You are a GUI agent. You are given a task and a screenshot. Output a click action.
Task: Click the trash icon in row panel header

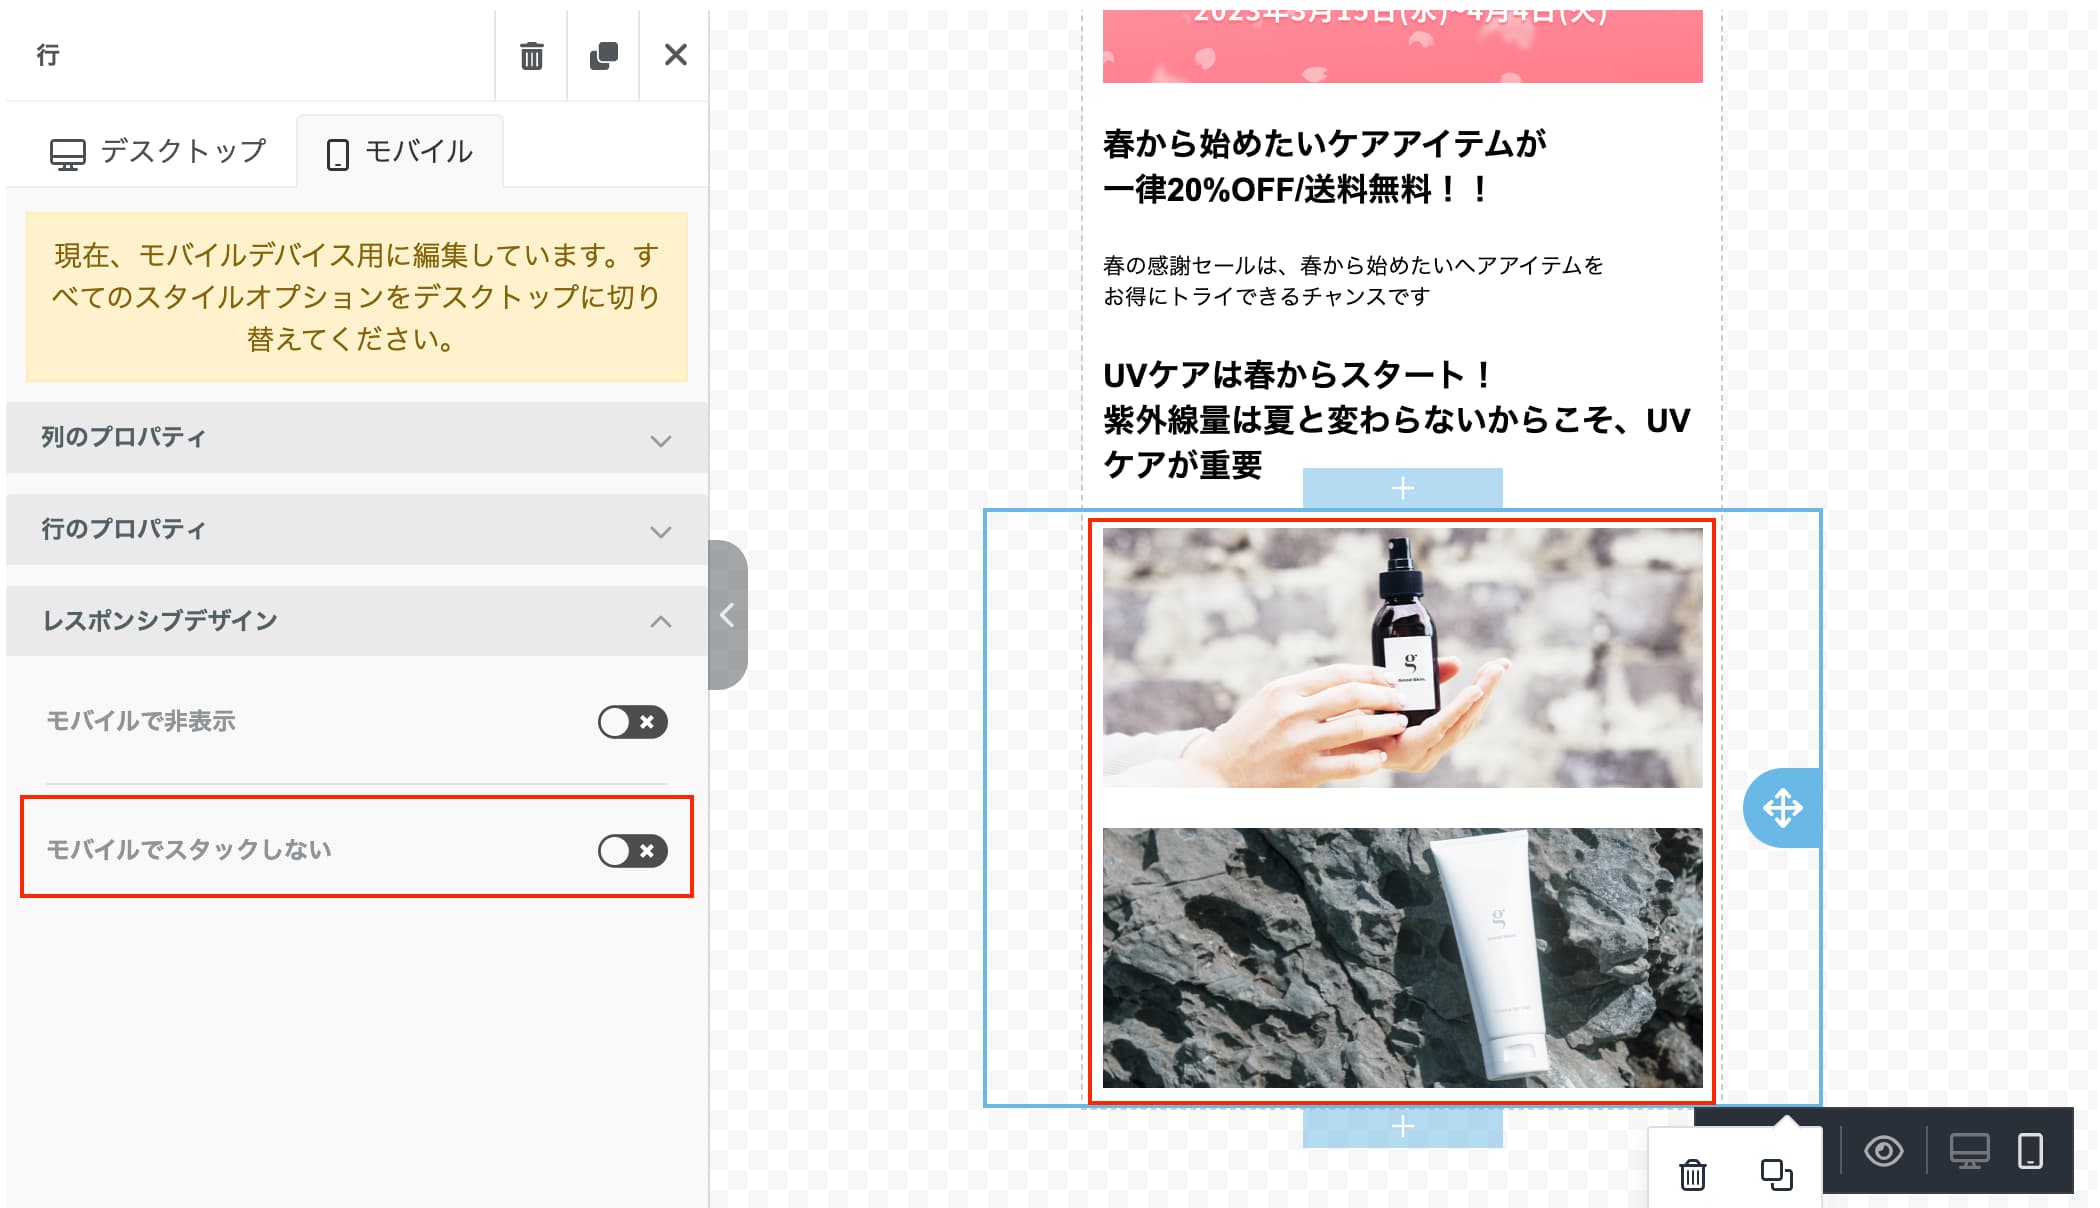531,55
